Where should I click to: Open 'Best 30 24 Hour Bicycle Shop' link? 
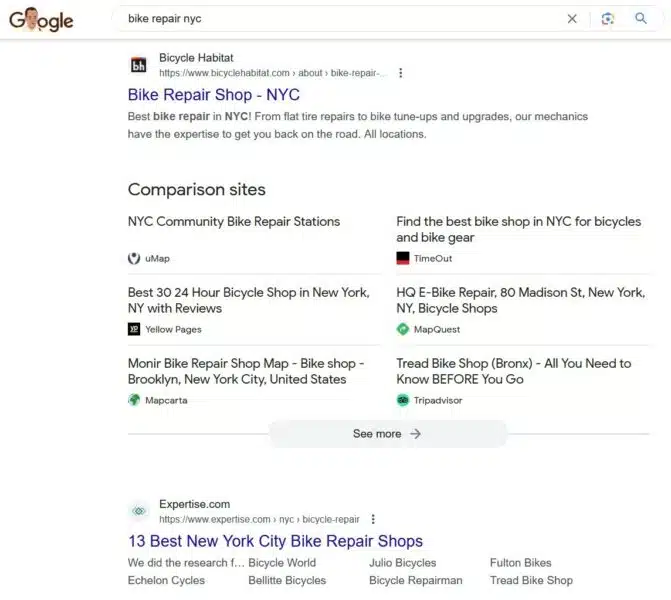pyautogui.click(x=249, y=300)
